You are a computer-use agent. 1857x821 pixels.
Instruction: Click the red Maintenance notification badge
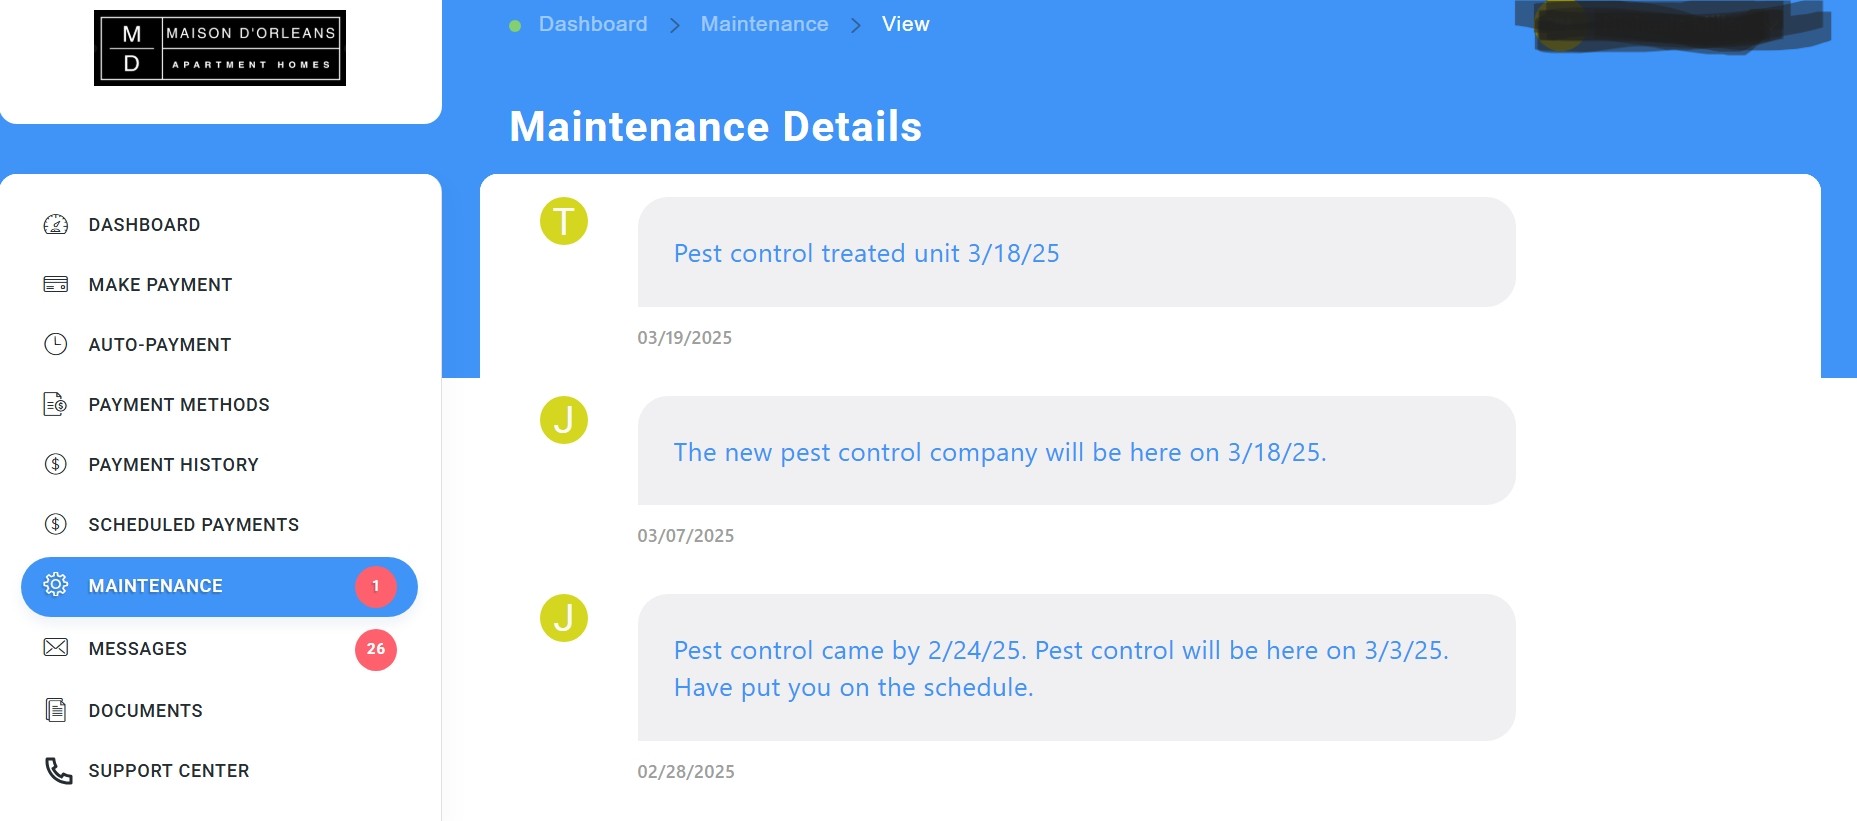click(x=376, y=587)
